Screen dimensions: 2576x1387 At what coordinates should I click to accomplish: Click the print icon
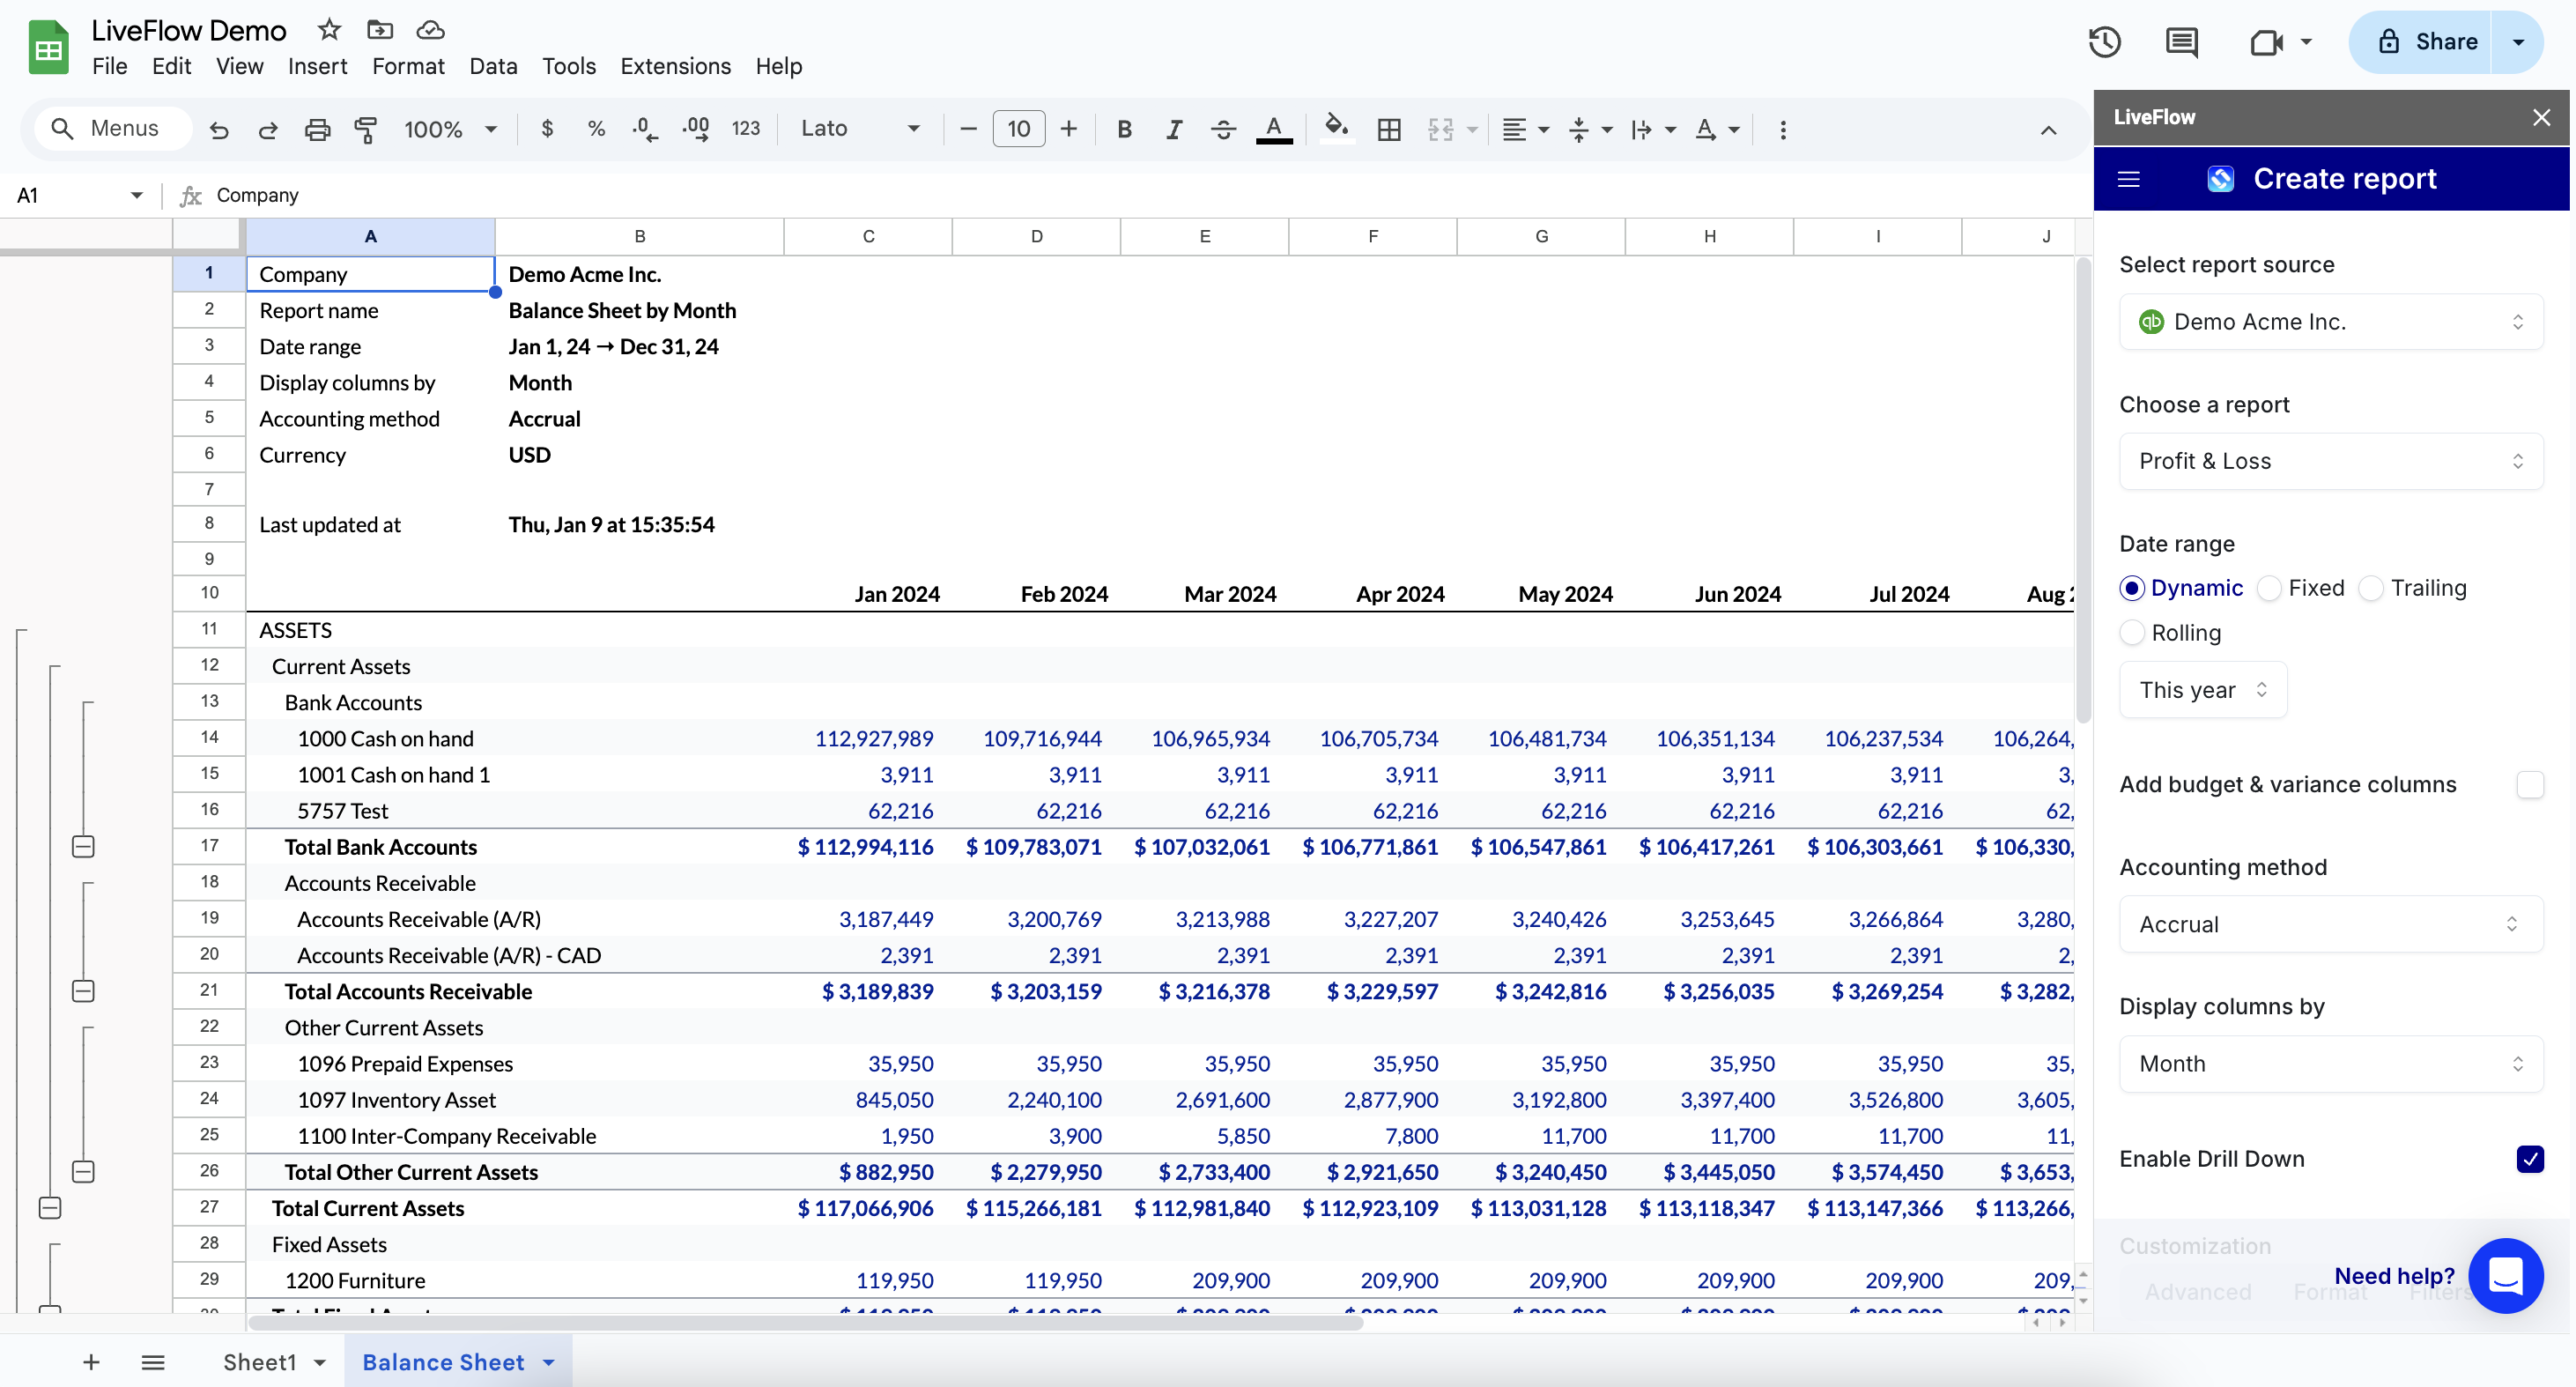click(317, 129)
